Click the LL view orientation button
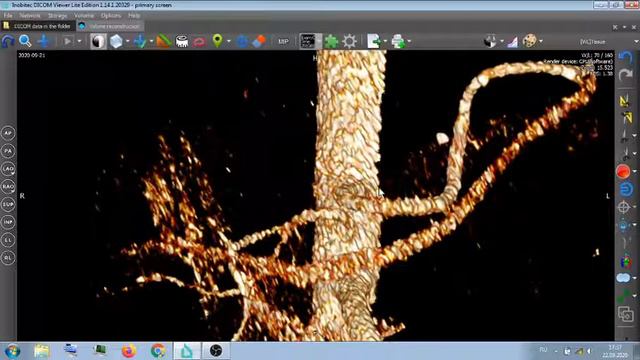640x360 pixels. pyautogui.click(x=8, y=240)
